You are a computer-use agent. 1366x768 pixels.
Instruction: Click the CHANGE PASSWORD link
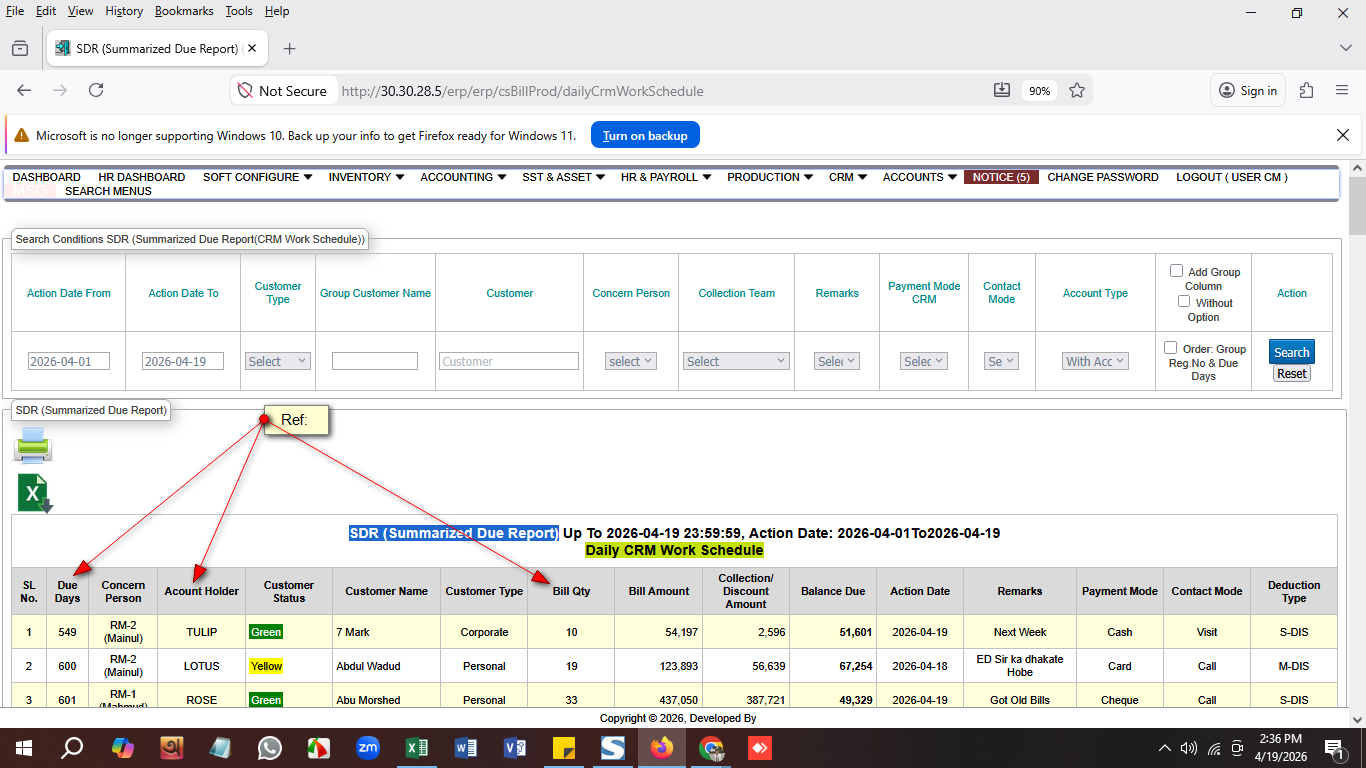[x=1103, y=177]
